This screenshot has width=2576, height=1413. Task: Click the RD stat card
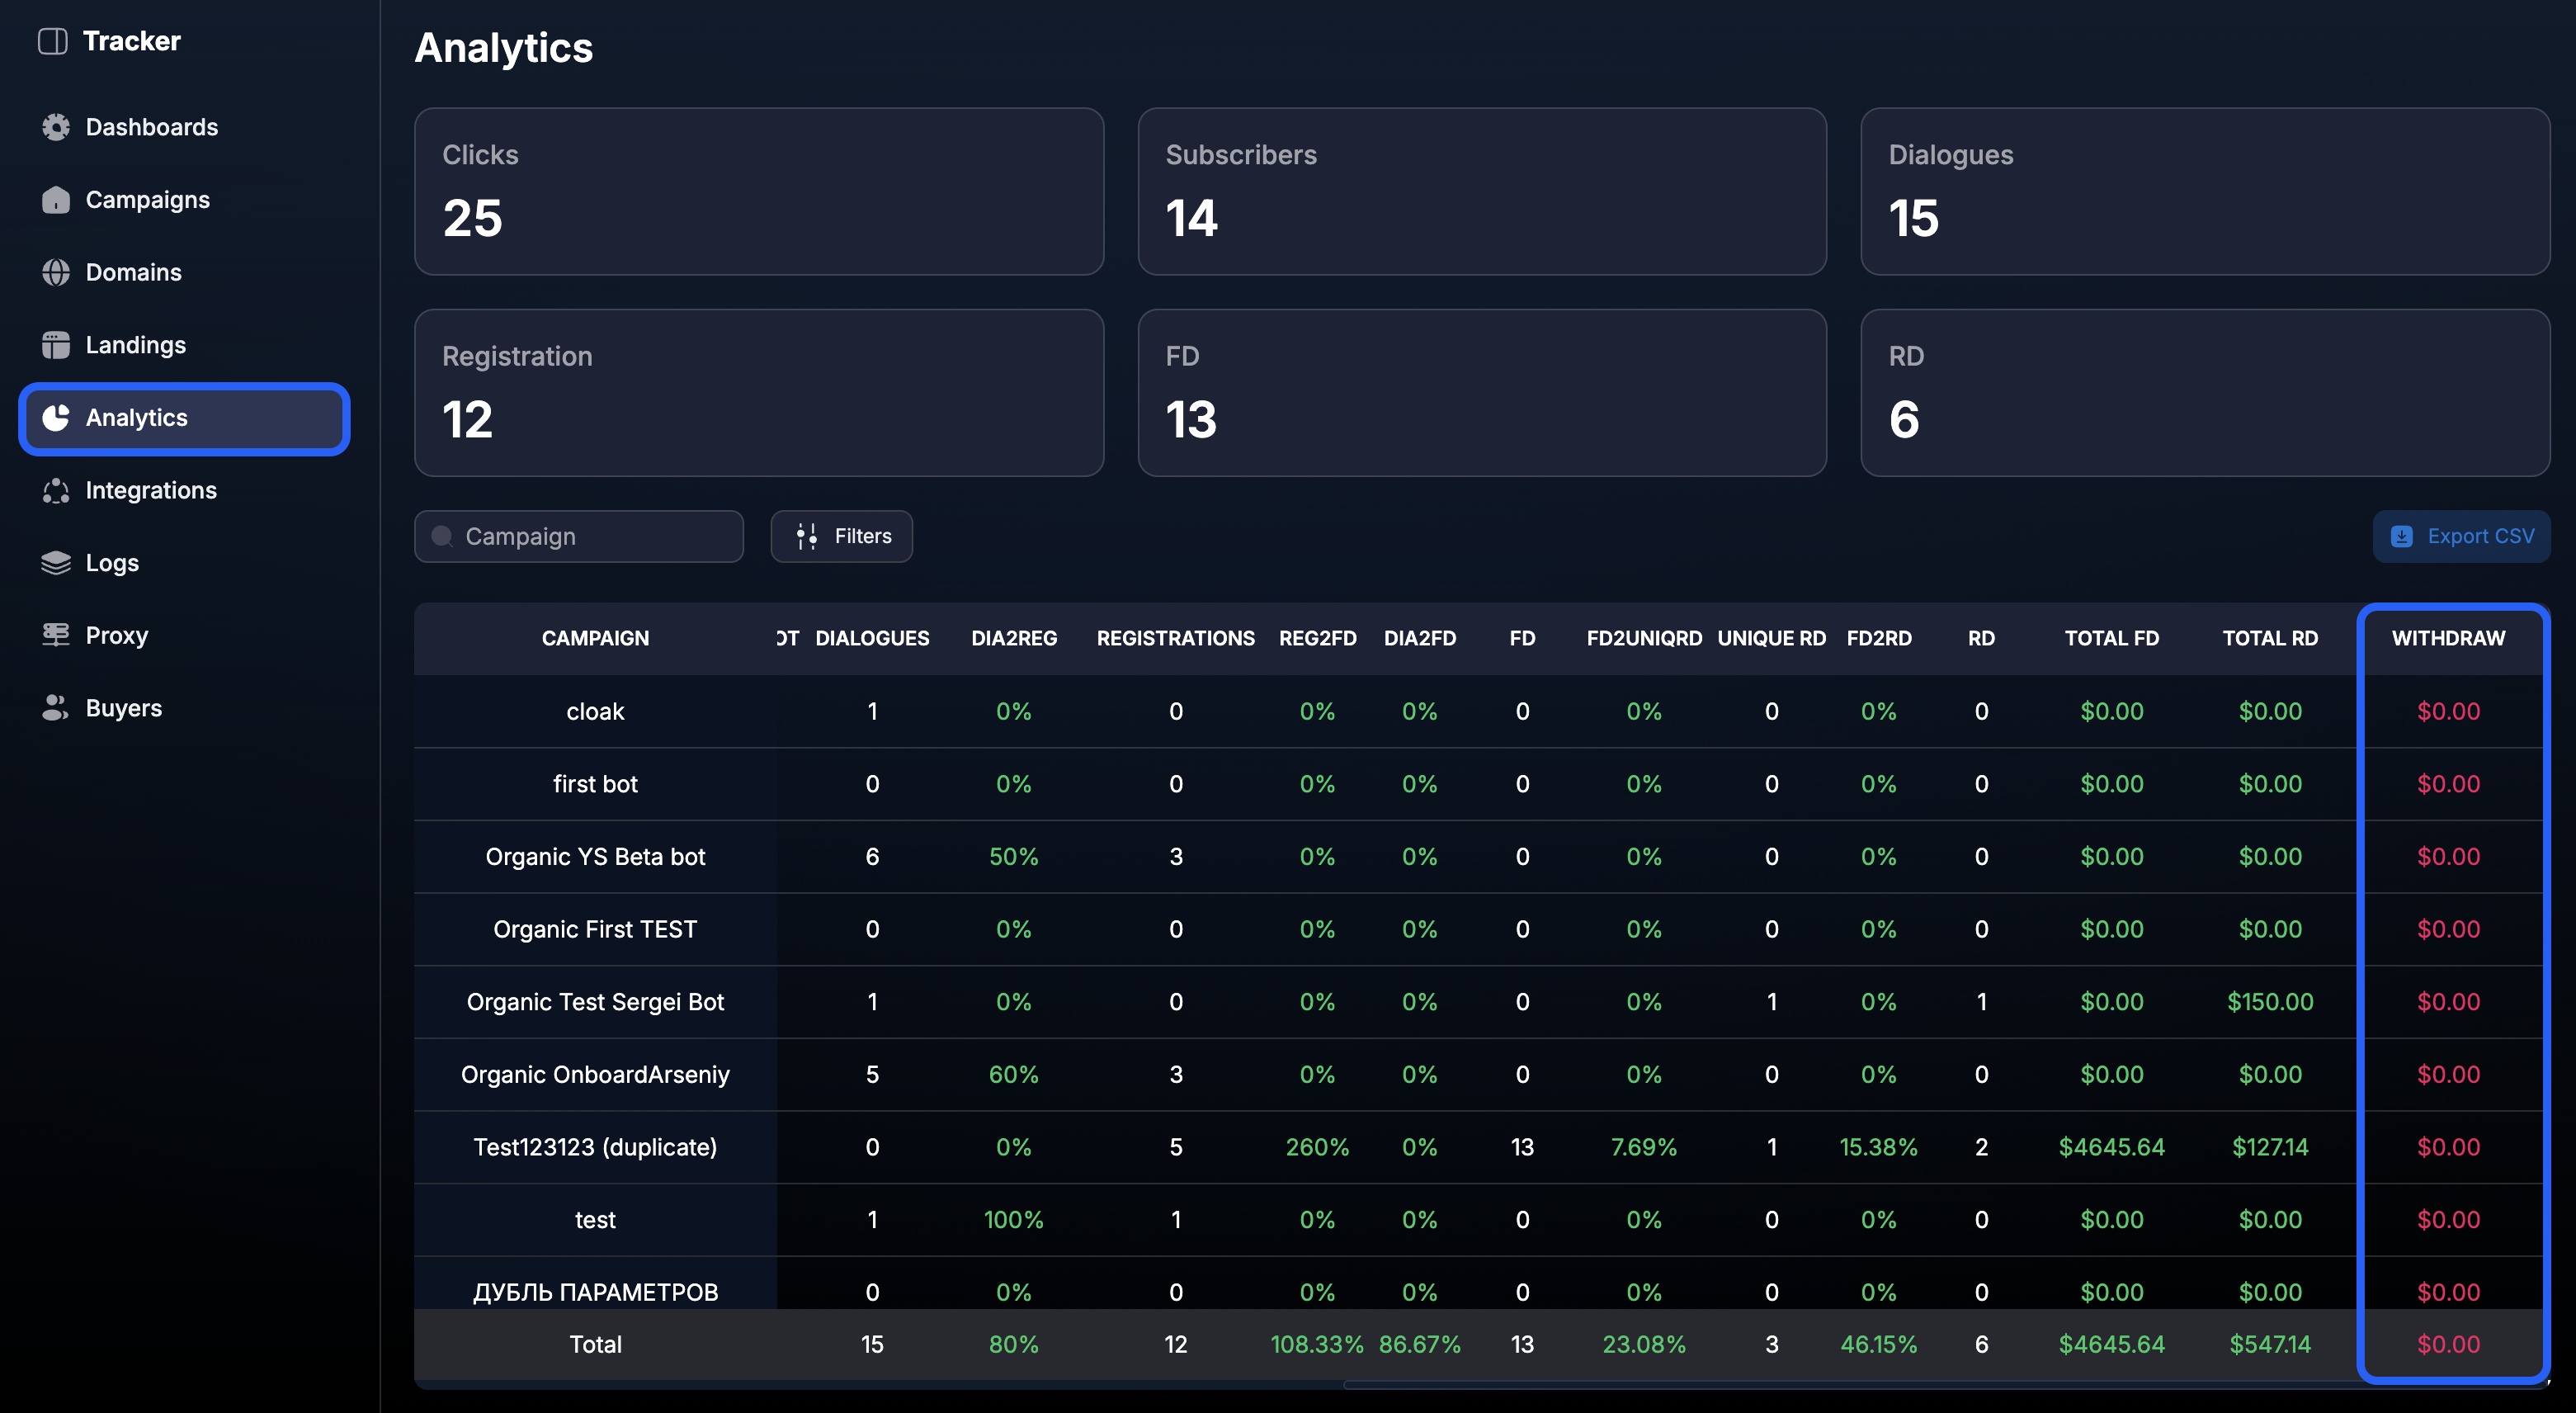[x=2205, y=392]
